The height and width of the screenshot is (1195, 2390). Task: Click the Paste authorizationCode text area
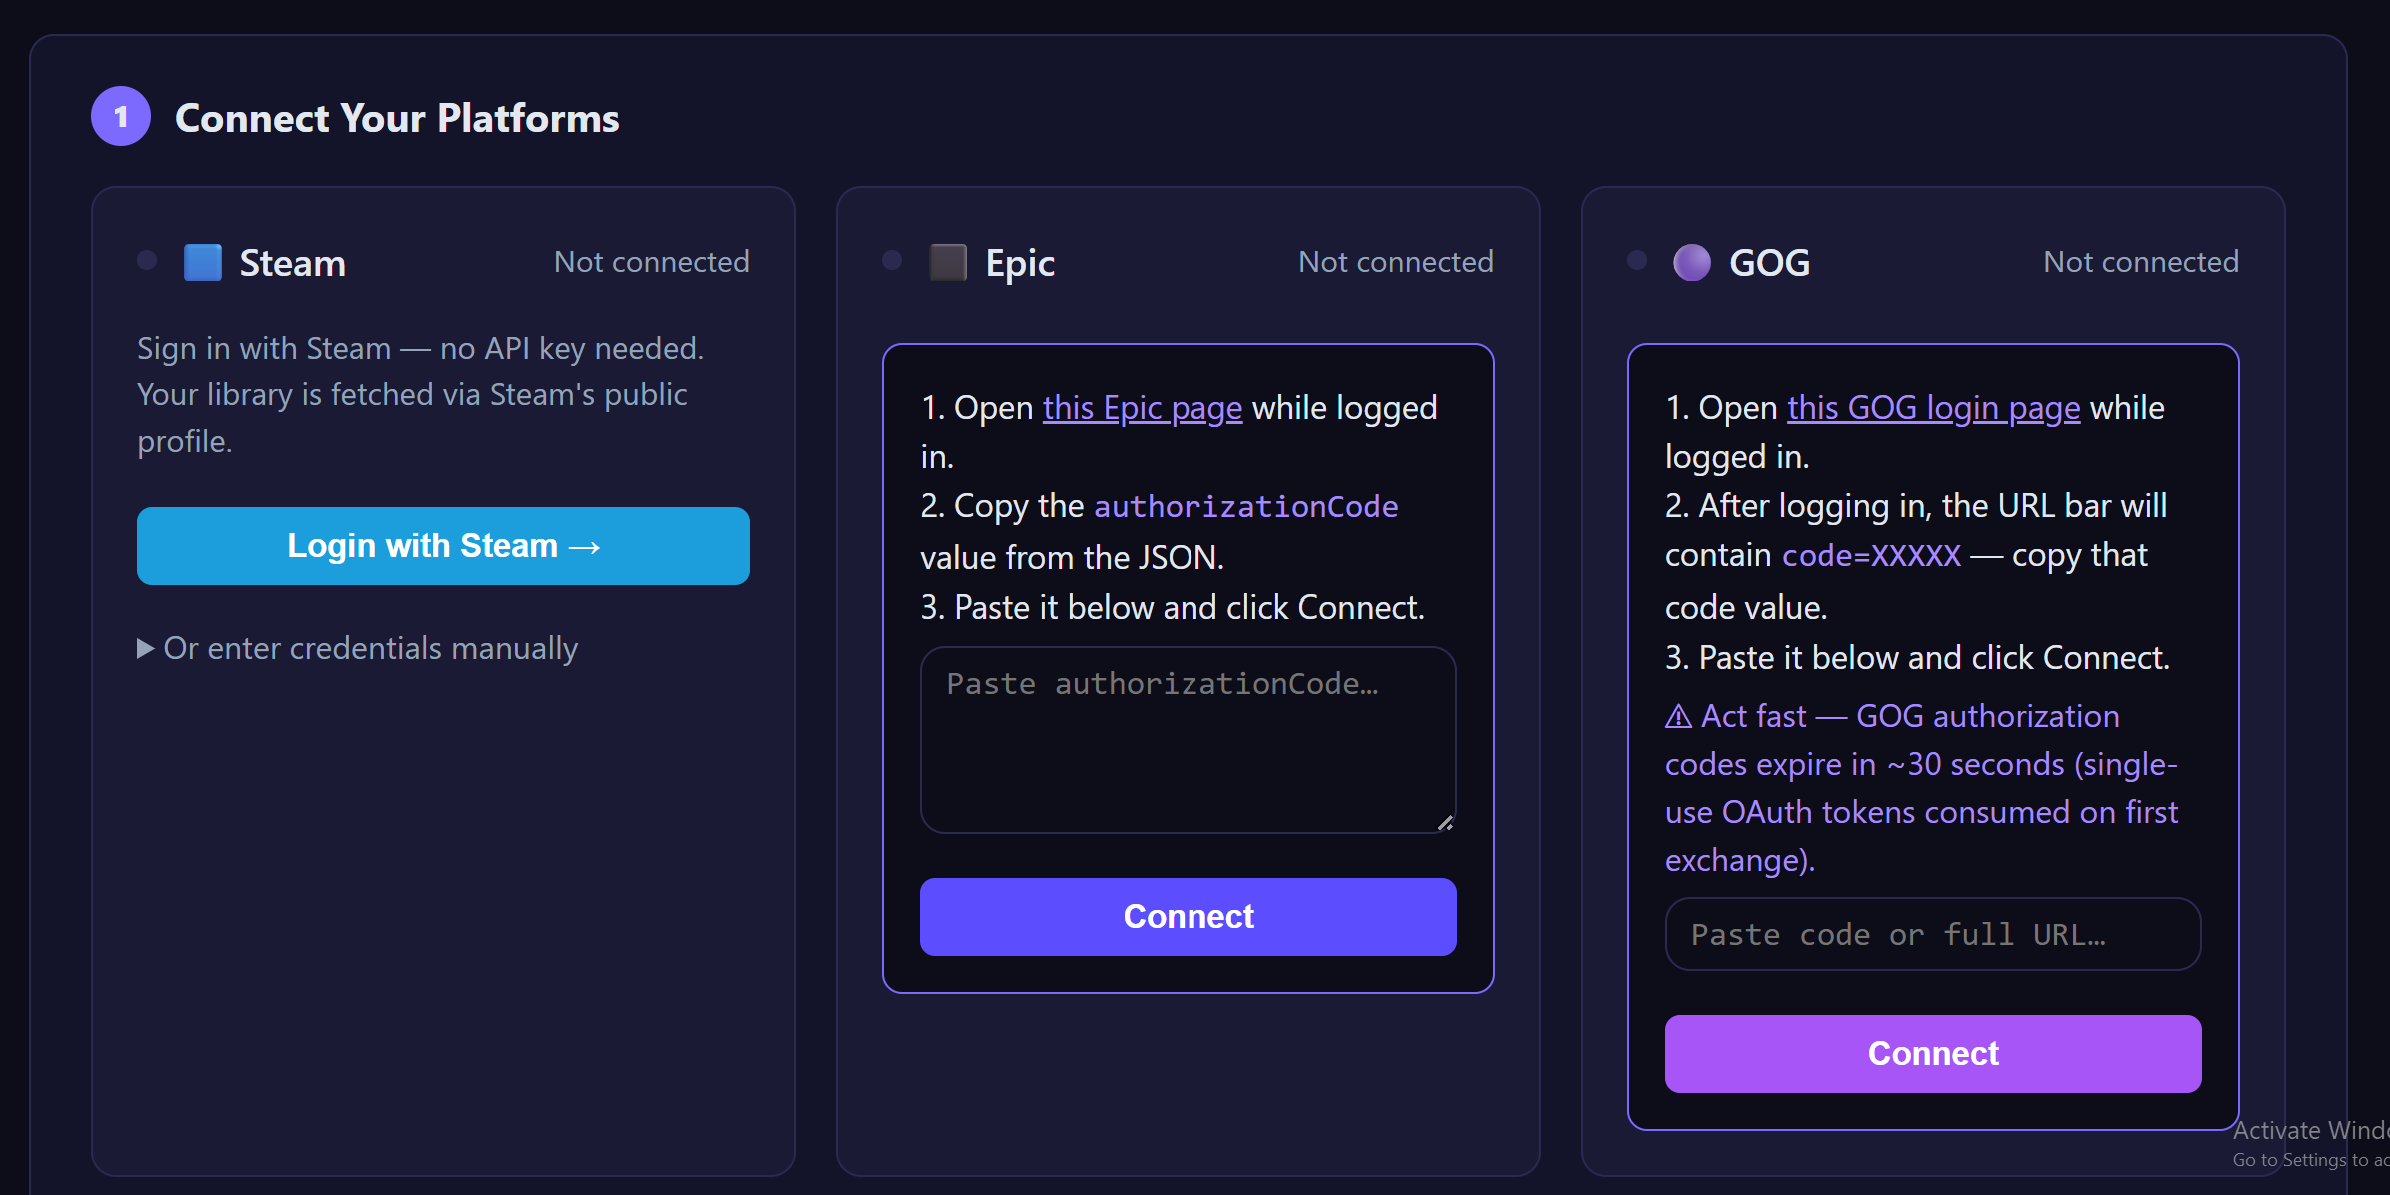pos(1188,740)
